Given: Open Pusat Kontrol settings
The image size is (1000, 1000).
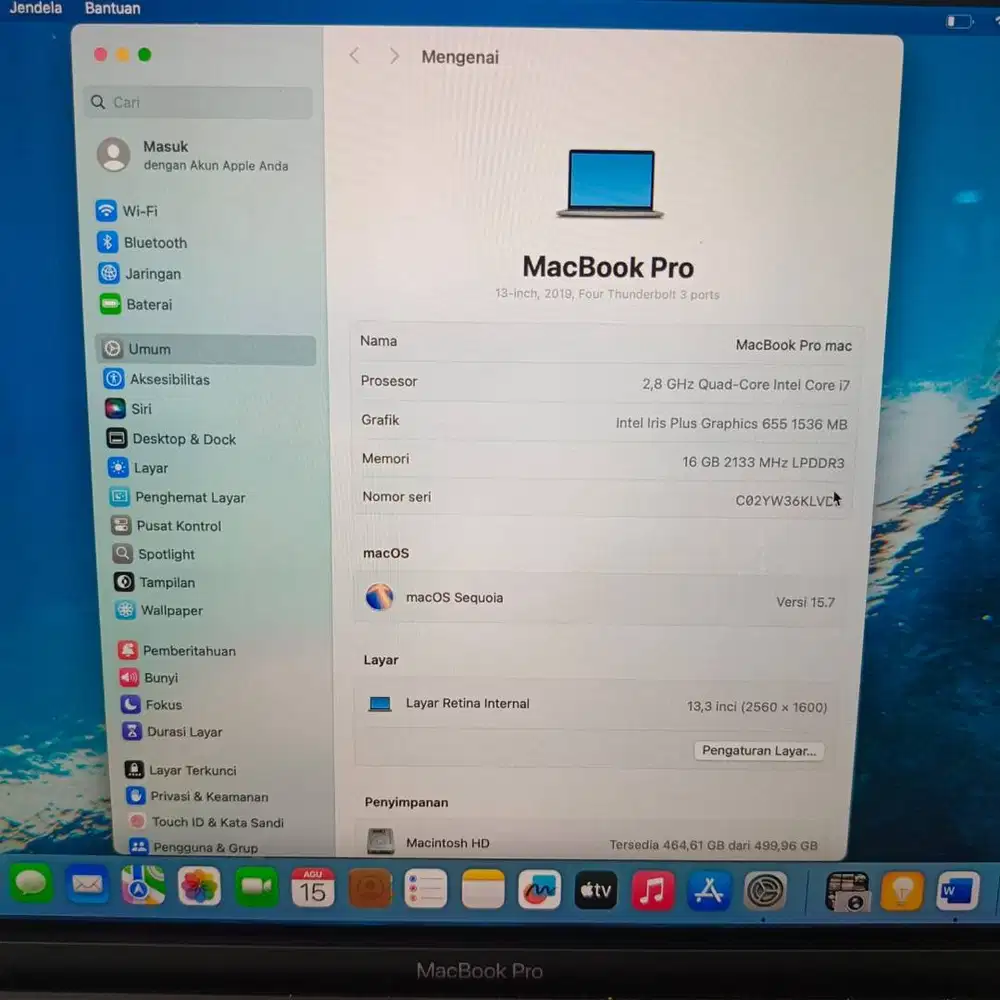Looking at the screenshot, I should coord(166,526).
